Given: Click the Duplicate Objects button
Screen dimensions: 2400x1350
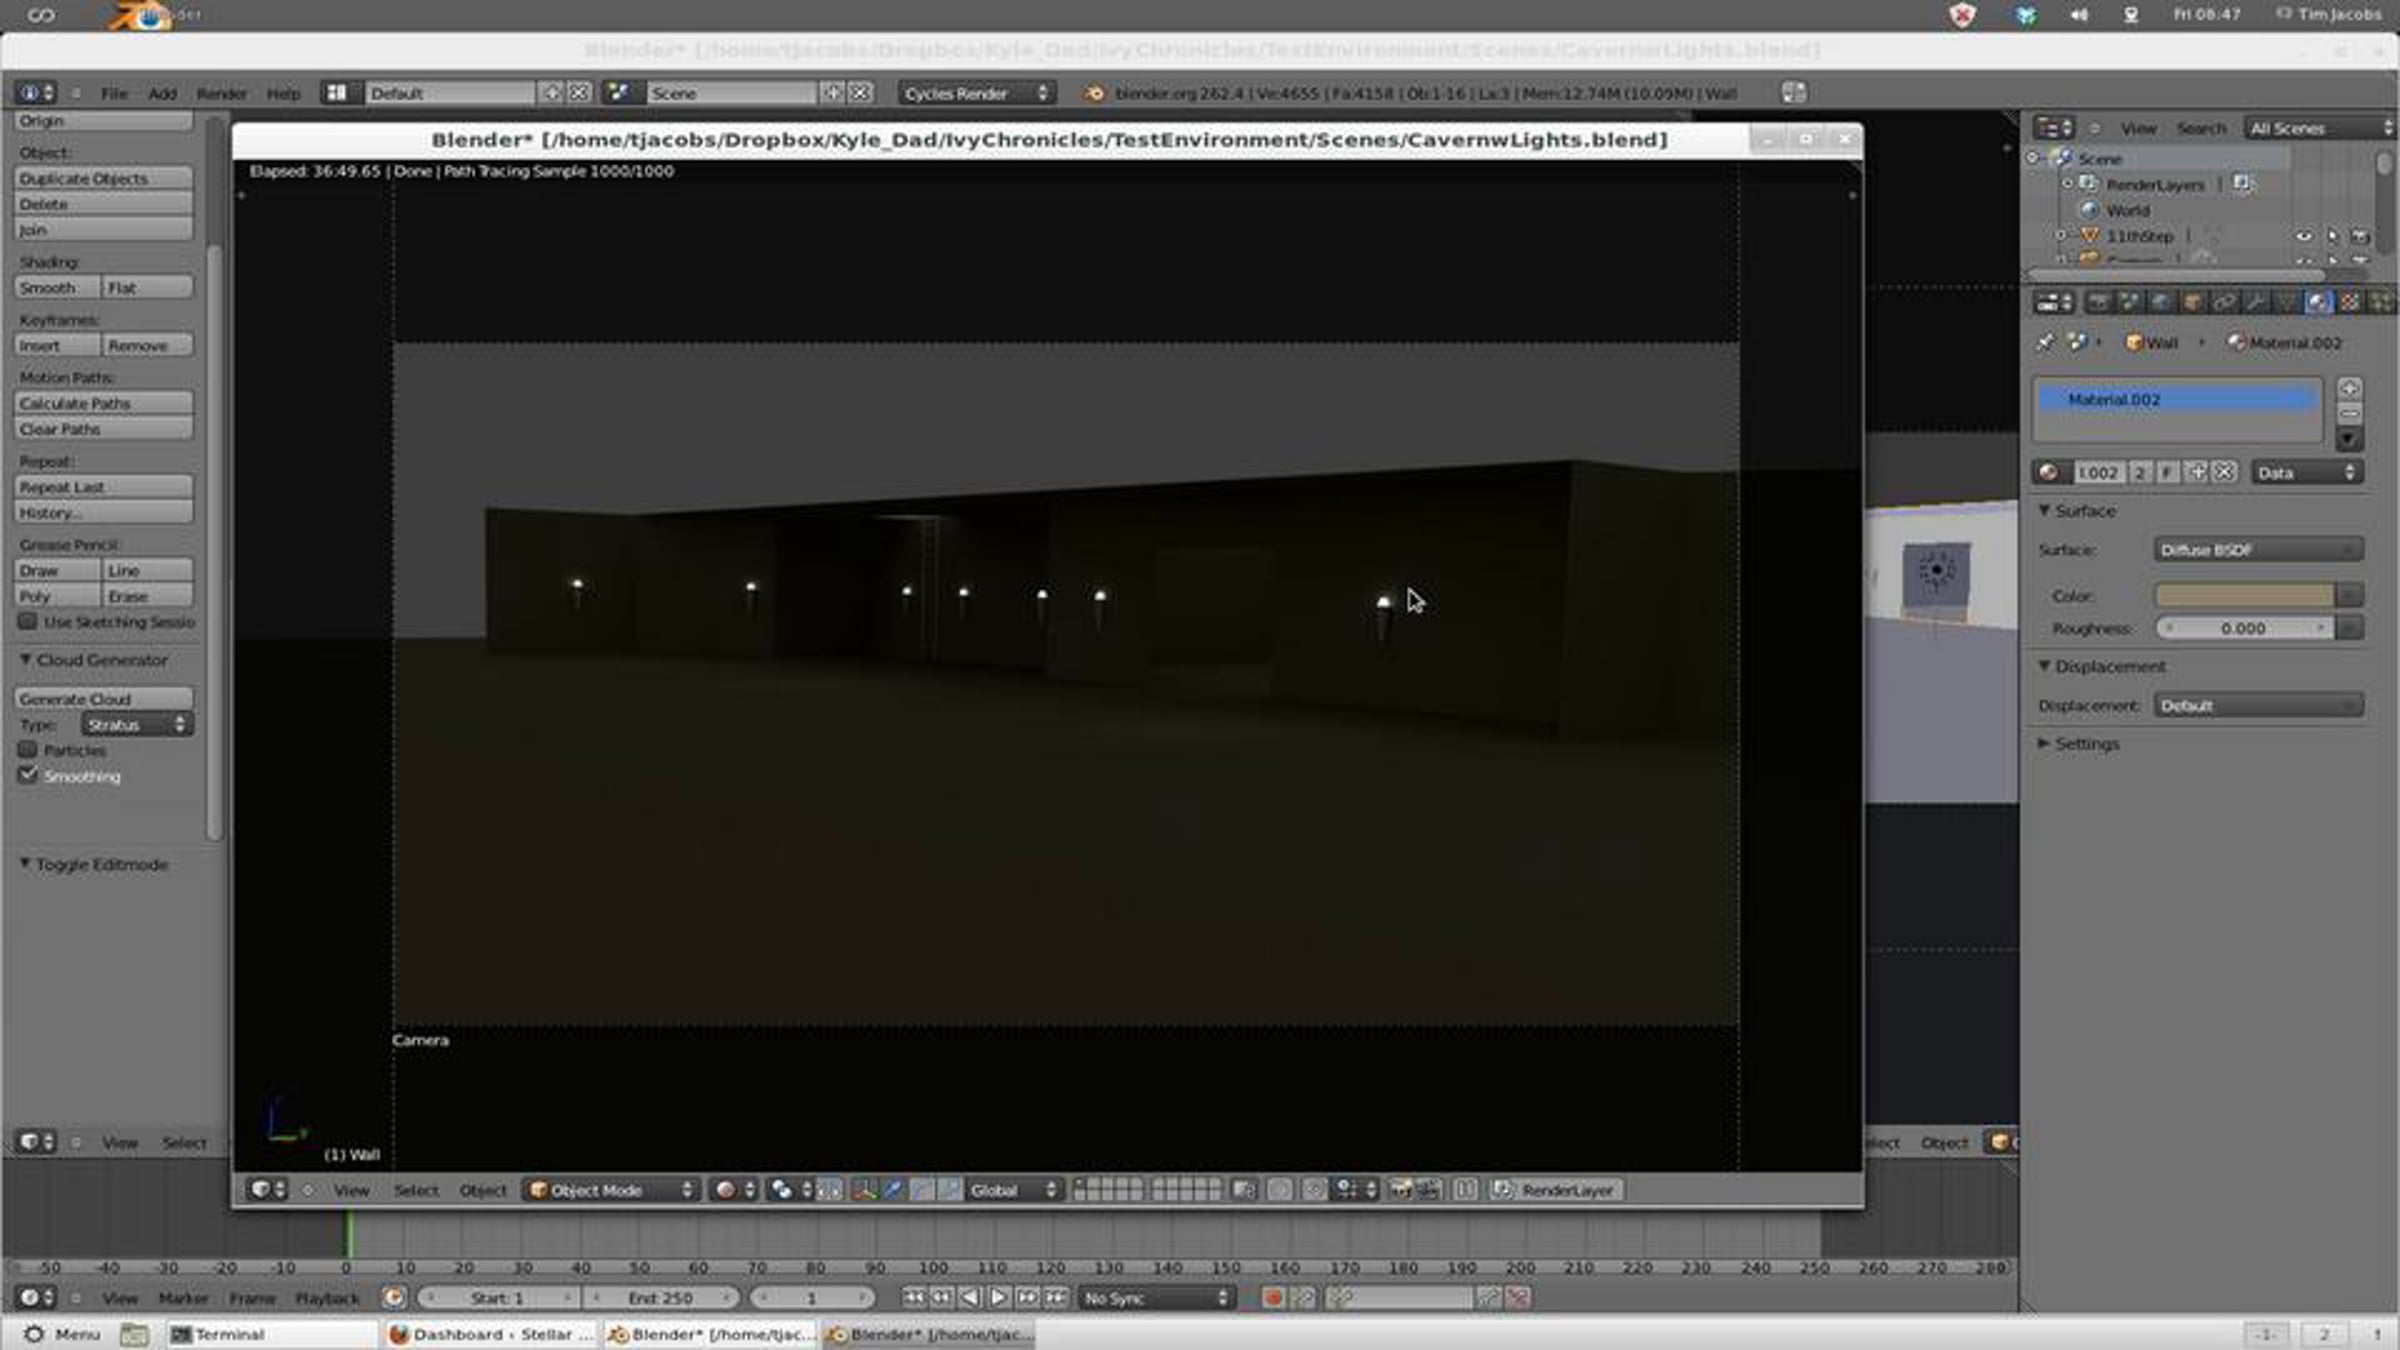Looking at the screenshot, I should (104, 178).
